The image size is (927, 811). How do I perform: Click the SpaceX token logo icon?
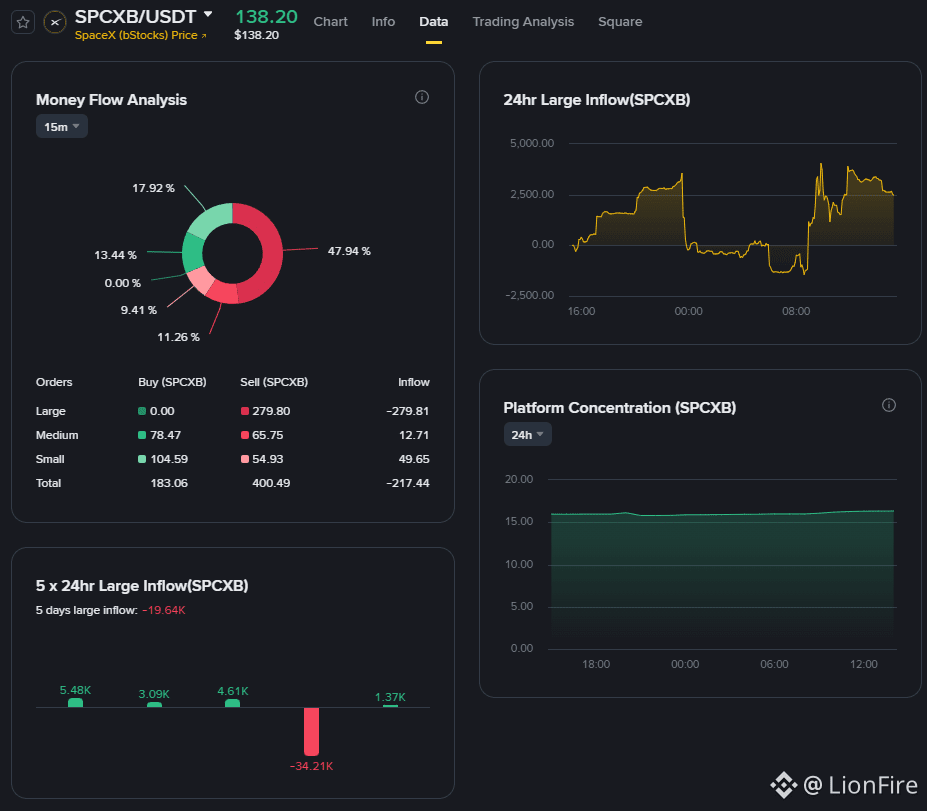pyautogui.click(x=55, y=22)
